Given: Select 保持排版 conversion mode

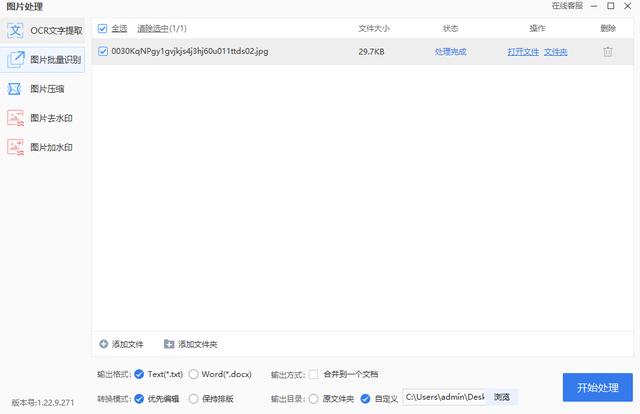Looking at the screenshot, I should [193, 398].
